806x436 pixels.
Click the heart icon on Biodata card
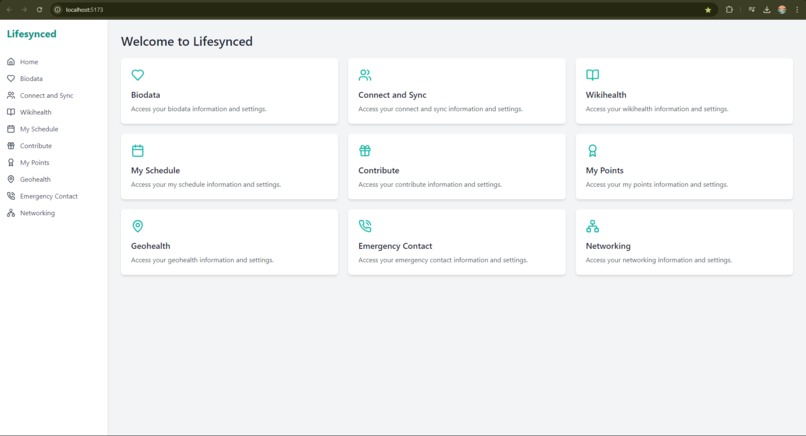[138, 75]
